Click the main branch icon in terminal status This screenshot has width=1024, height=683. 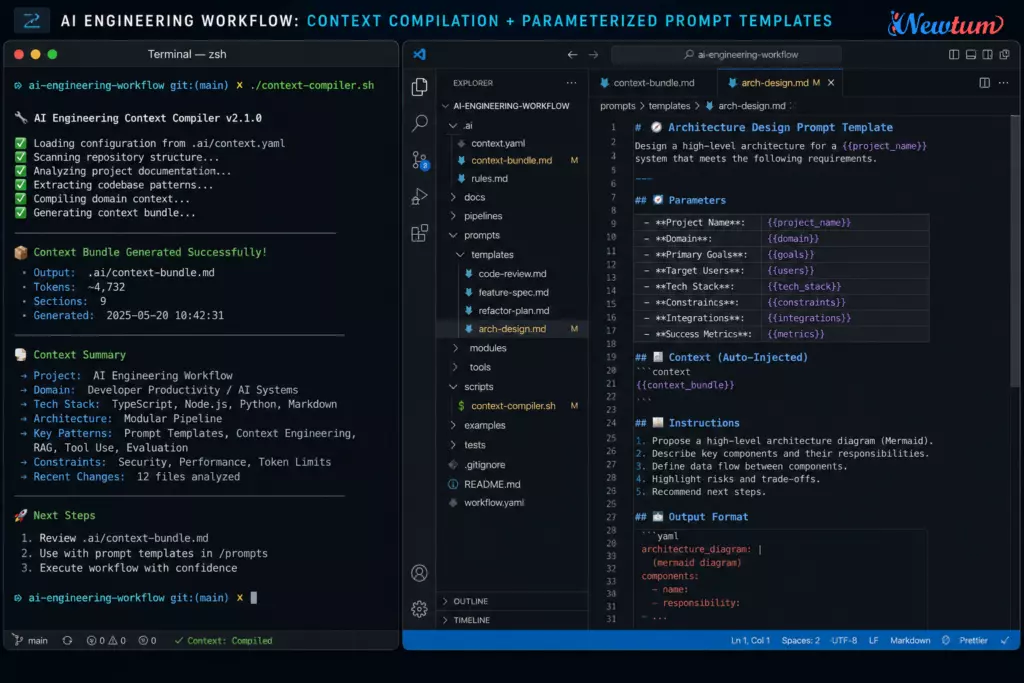18,641
